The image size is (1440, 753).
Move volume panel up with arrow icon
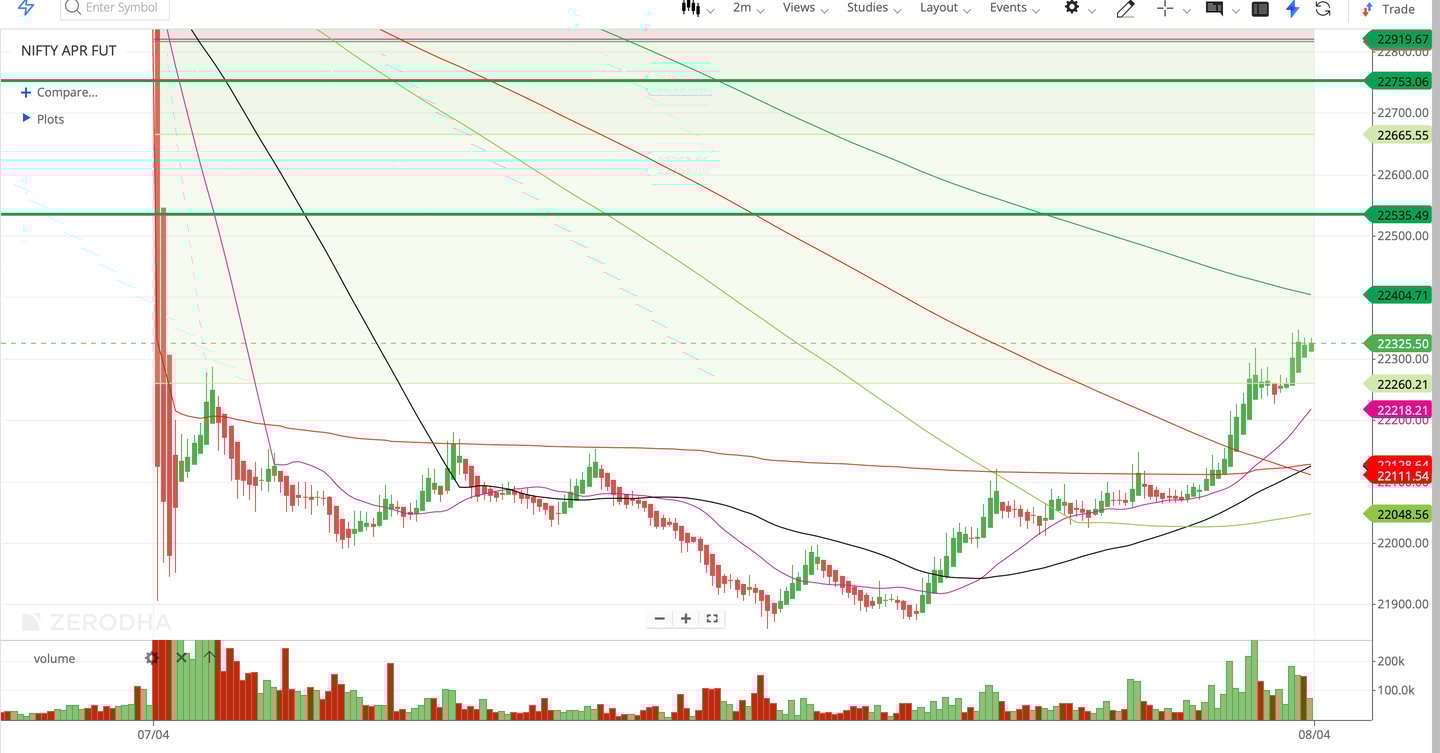[x=209, y=658]
